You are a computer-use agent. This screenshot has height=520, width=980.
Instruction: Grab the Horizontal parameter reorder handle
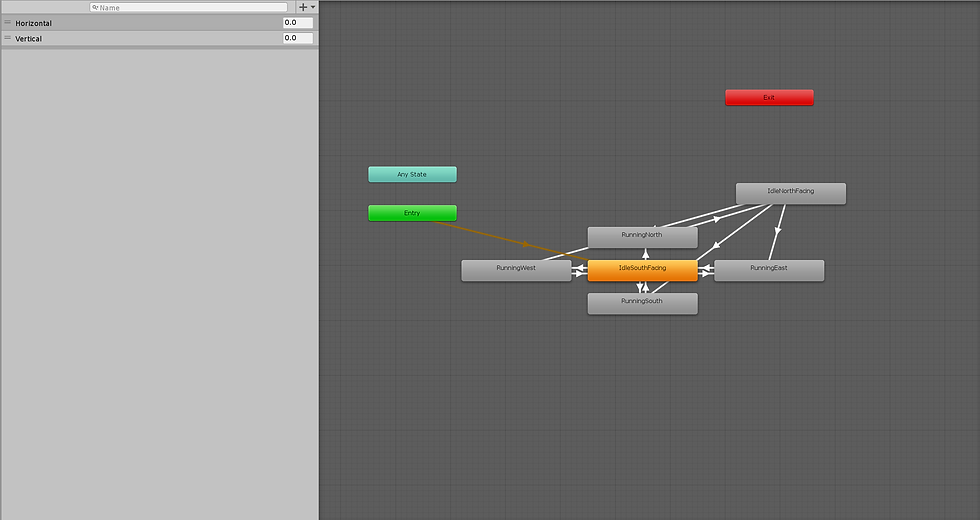pyautogui.click(x=8, y=22)
